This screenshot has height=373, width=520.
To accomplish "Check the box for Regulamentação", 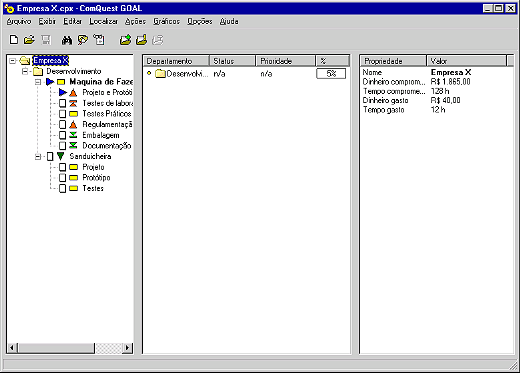I will coord(62,125).
